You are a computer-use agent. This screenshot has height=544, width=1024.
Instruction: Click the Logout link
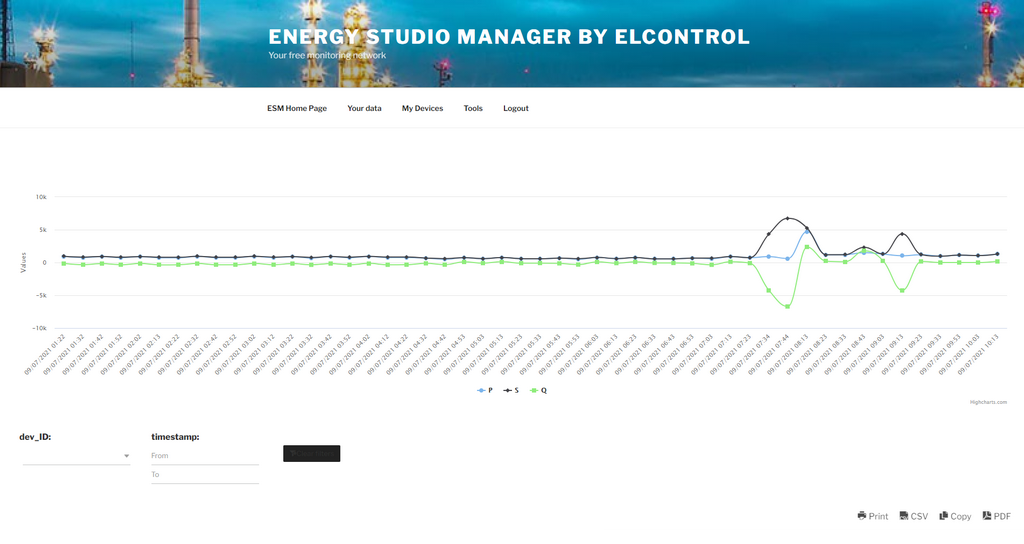coord(516,108)
